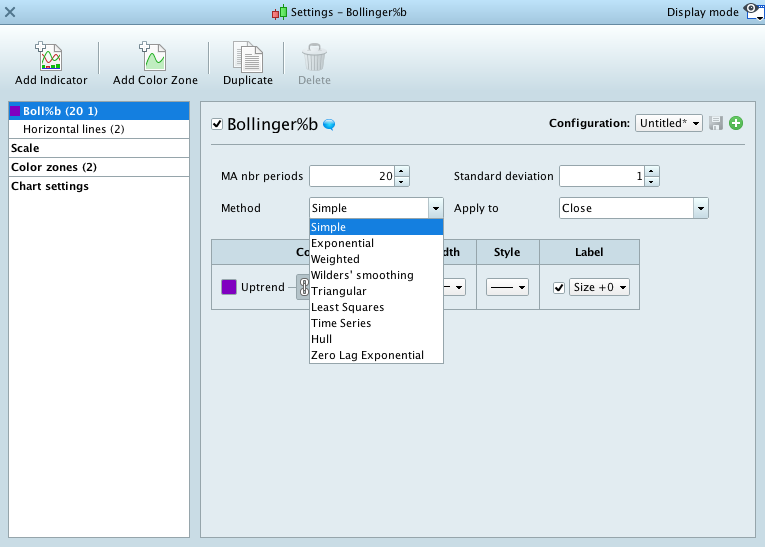Uncheck the Label checkbox in Uptrend row
Image resolution: width=765 pixels, height=547 pixels.
click(559, 287)
